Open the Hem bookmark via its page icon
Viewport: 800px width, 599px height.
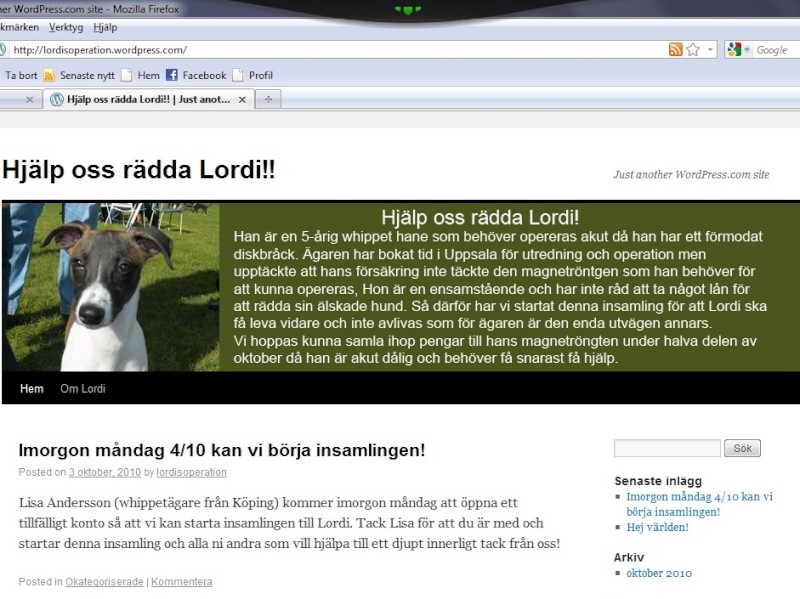tap(125, 75)
